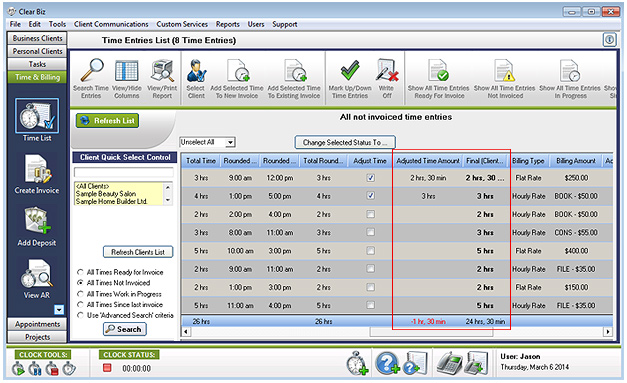Click the Write Off icon
The height and width of the screenshot is (383, 627).
(x=387, y=71)
